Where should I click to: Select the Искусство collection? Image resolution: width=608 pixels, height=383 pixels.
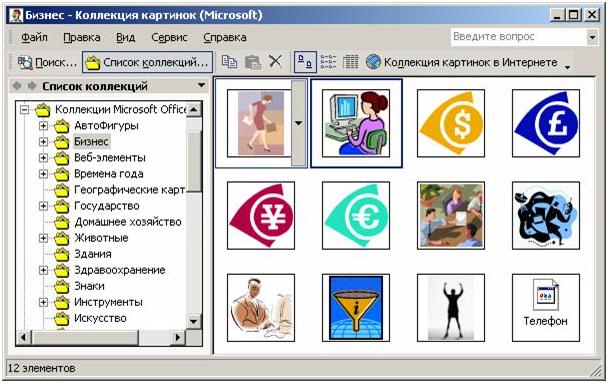coord(100,318)
